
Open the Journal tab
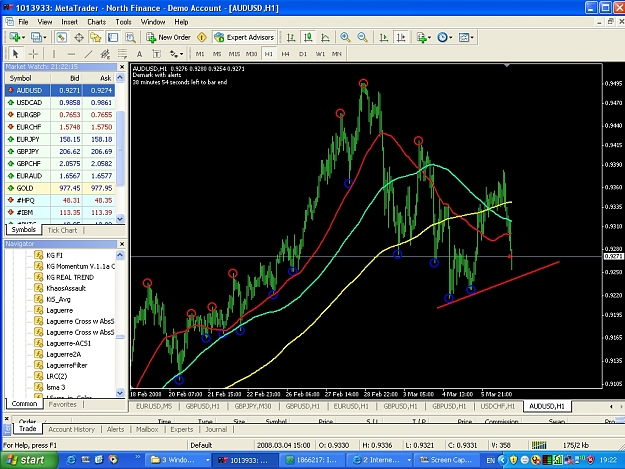pos(216,429)
